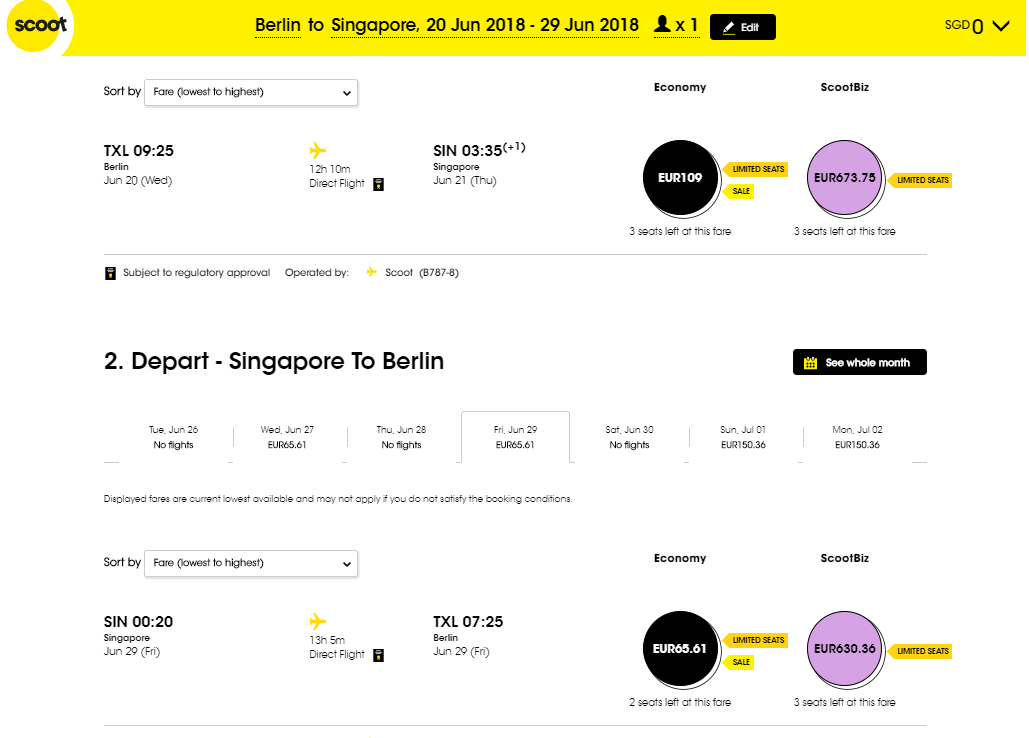1029x738 pixels.
Task: Change the passenger count x 1
Action: coord(677,25)
